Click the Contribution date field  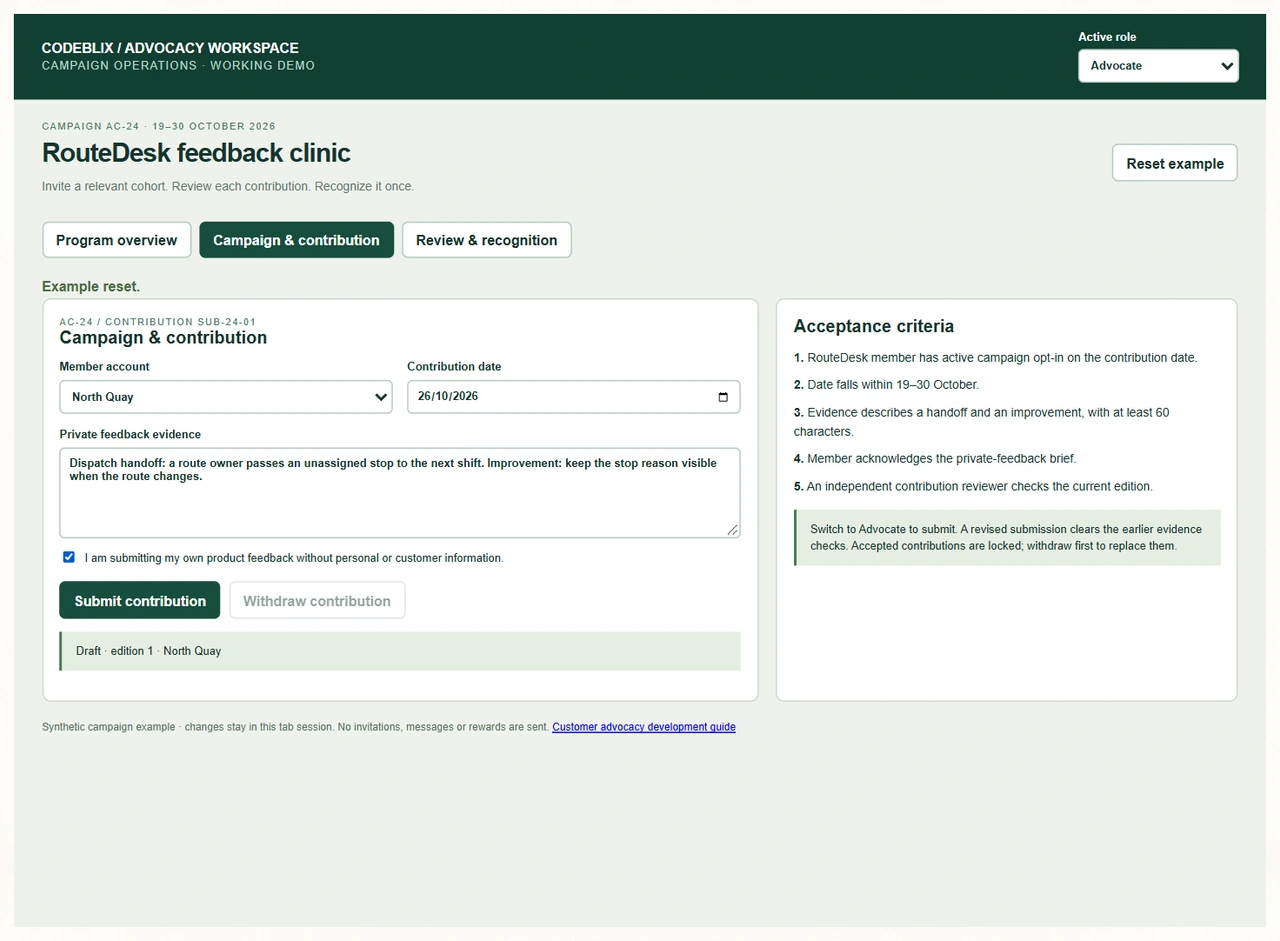coord(574,397)
